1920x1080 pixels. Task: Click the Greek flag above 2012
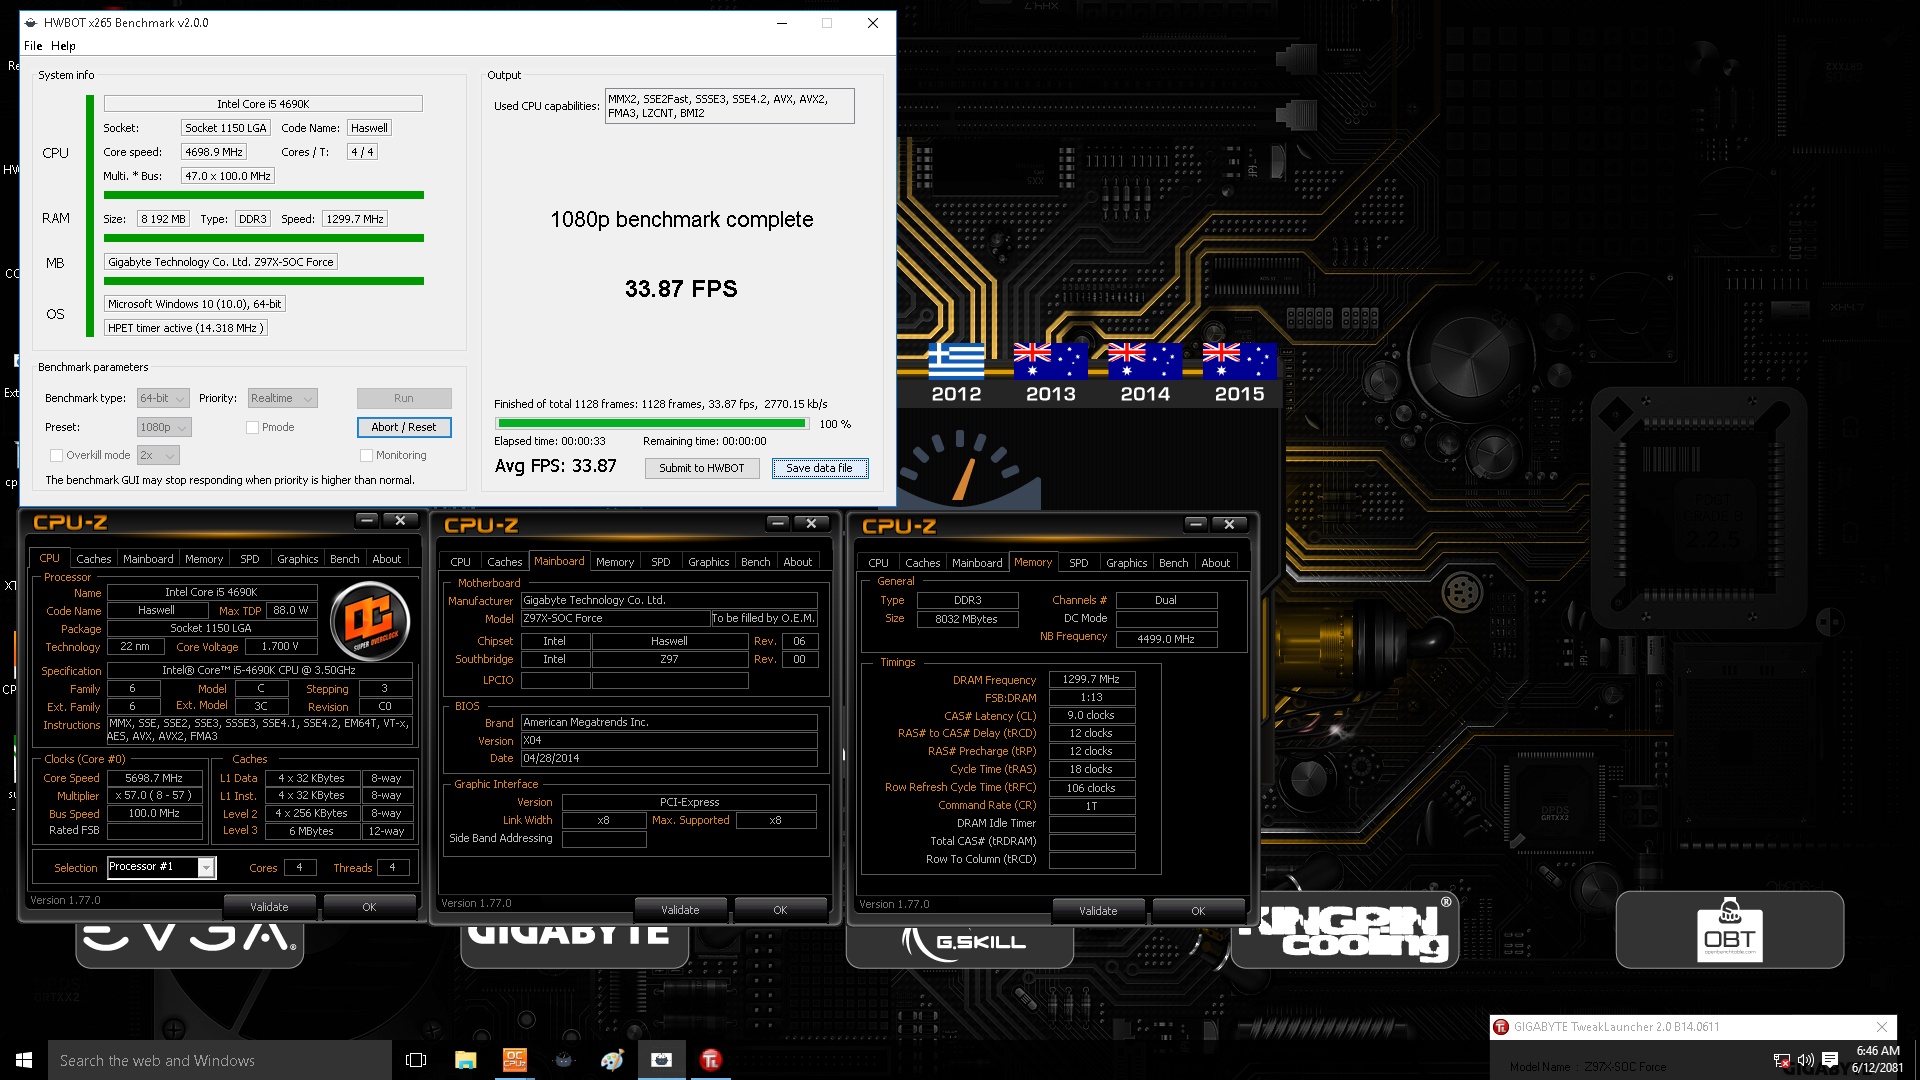tap(956, 361)
